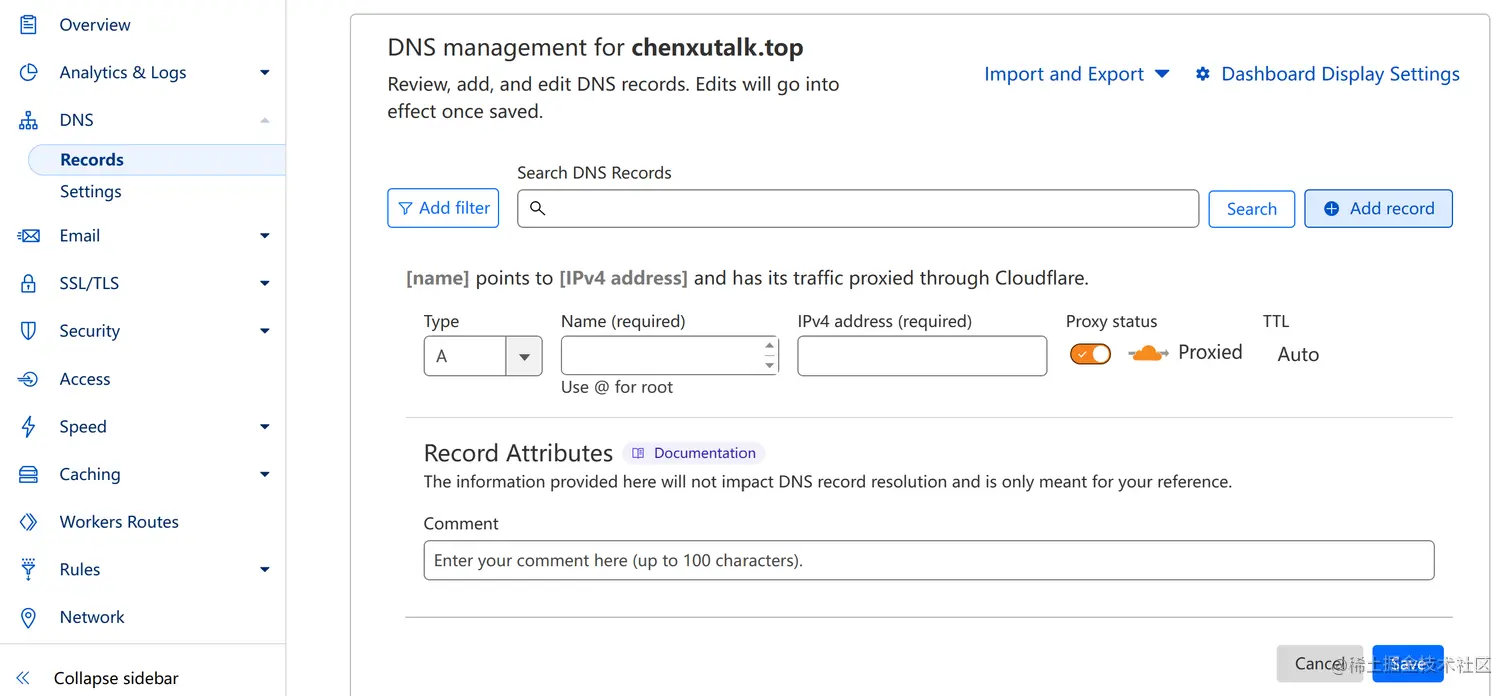Open DNS Settings in sidebar
The width and height of the screenshot is (1512, 696).
pyautogui.click(x=90, y=191)
